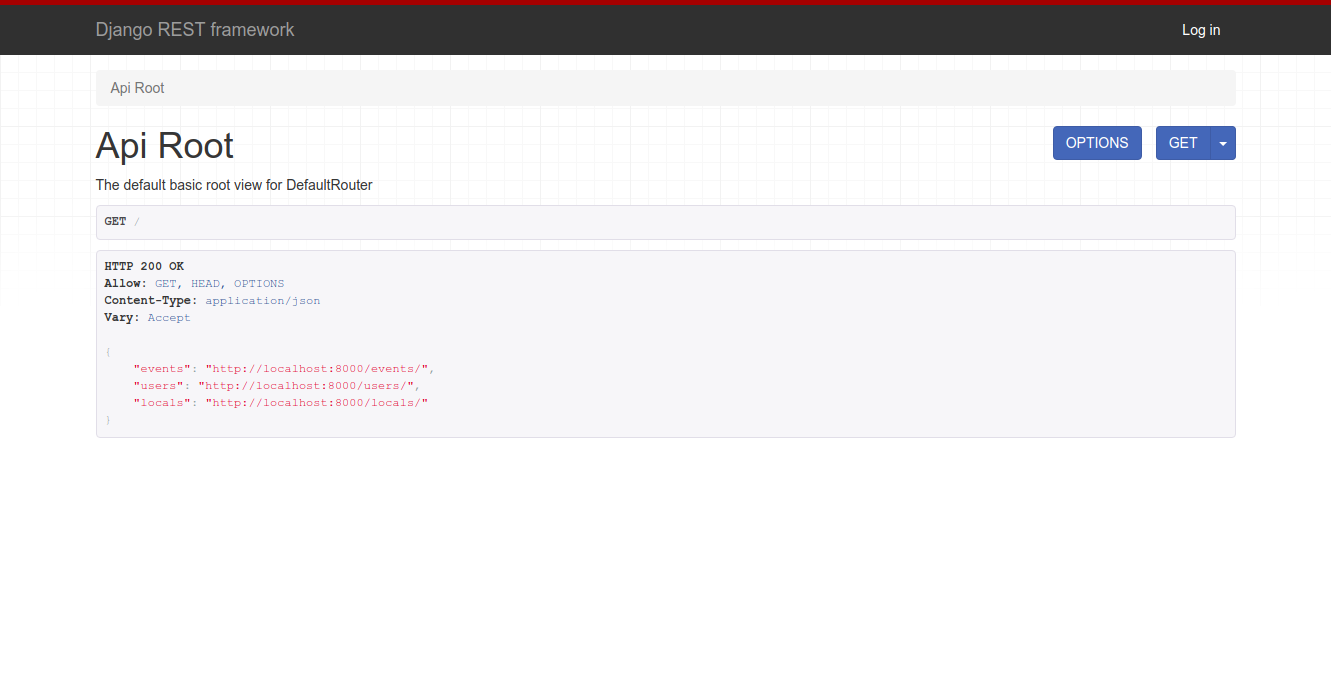Click the "application/json" content type value
The height and width of the screenshot is (678, 1331).
[263, 300]
